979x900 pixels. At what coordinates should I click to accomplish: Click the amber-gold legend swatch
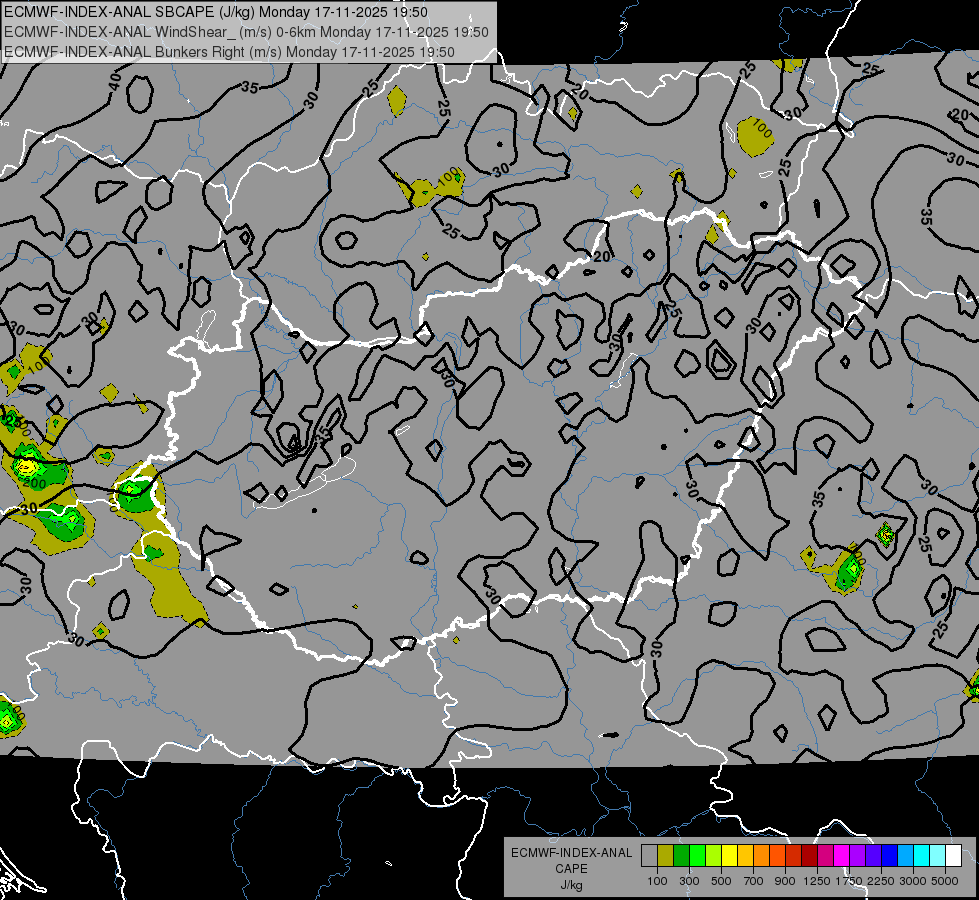[x=745, y=856]
